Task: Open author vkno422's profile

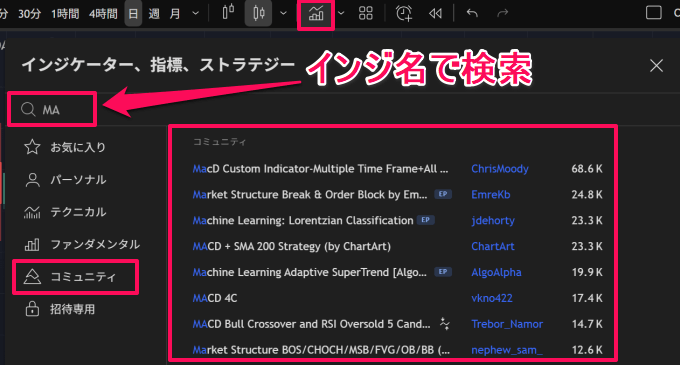Action: click(x=492, y=298)
